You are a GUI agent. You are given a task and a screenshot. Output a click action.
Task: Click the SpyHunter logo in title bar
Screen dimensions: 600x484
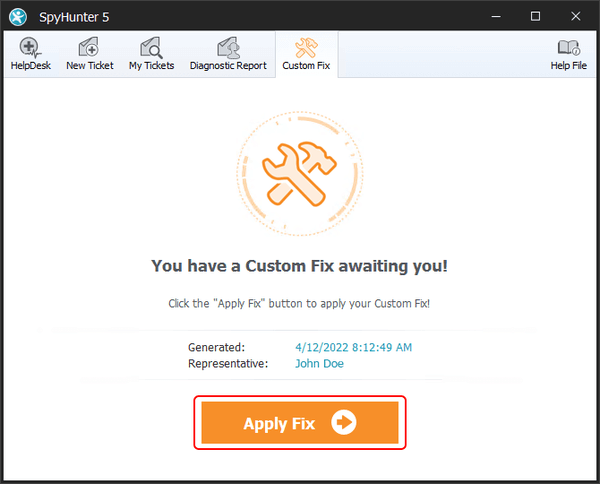point(17,16)
